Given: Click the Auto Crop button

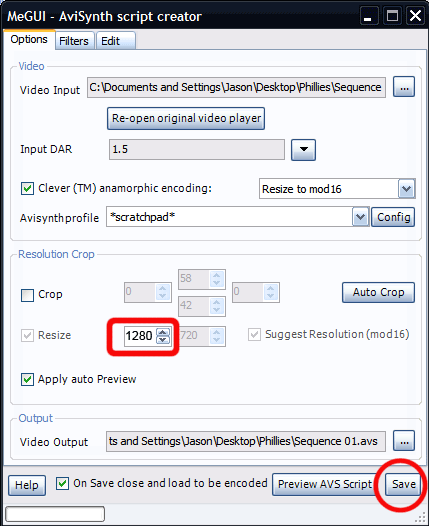Looking at the screenshot, I should tap(378, 292).
